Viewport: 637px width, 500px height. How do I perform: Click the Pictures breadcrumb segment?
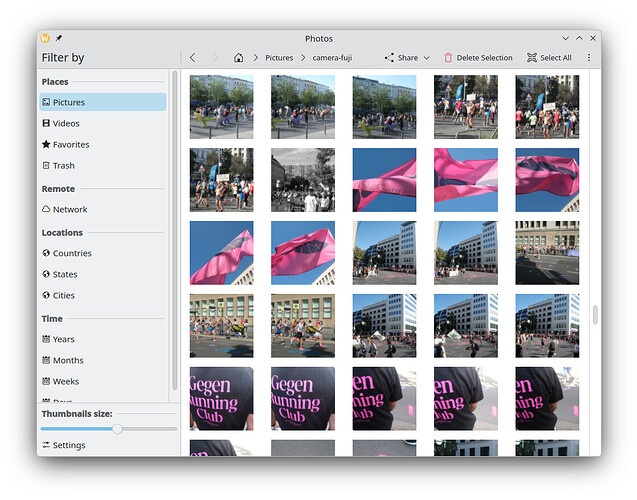click(x=279, y=58)
